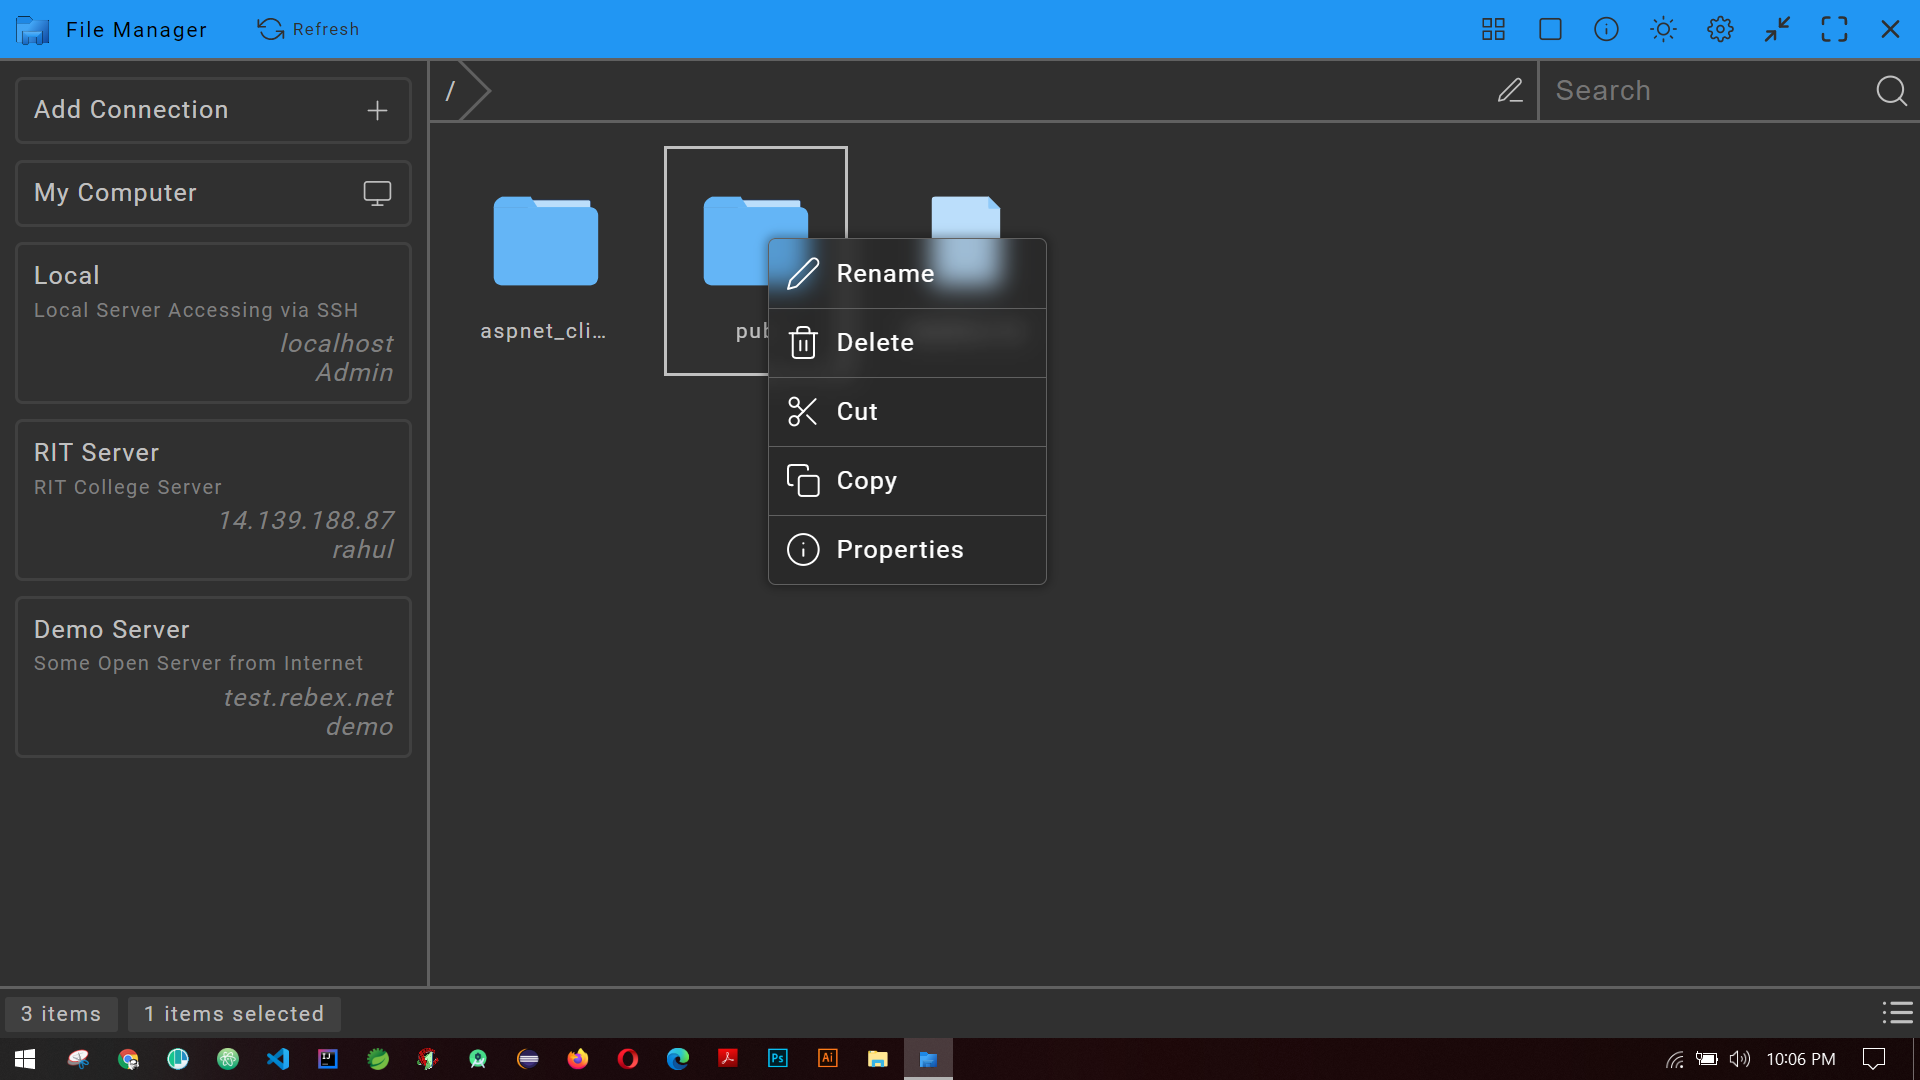Image resolution: width=1920 pixels, height=1080 pixels.
Task: Click the path edit pencil icon
Action: pos(1510,90)
